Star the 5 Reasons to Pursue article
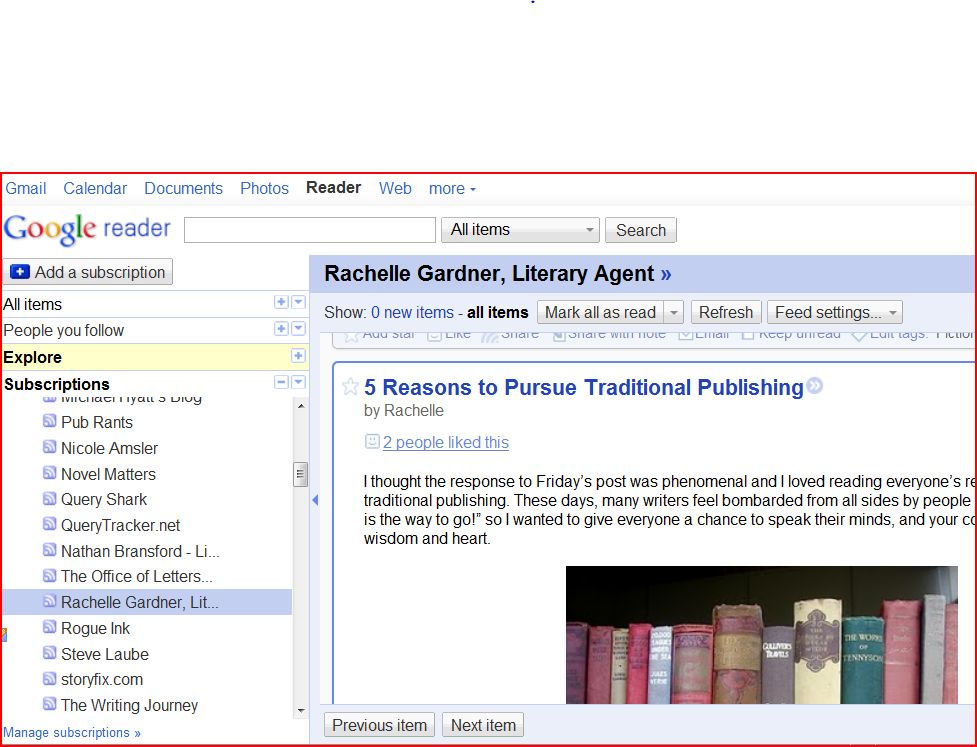 click(x=350, y=387)
